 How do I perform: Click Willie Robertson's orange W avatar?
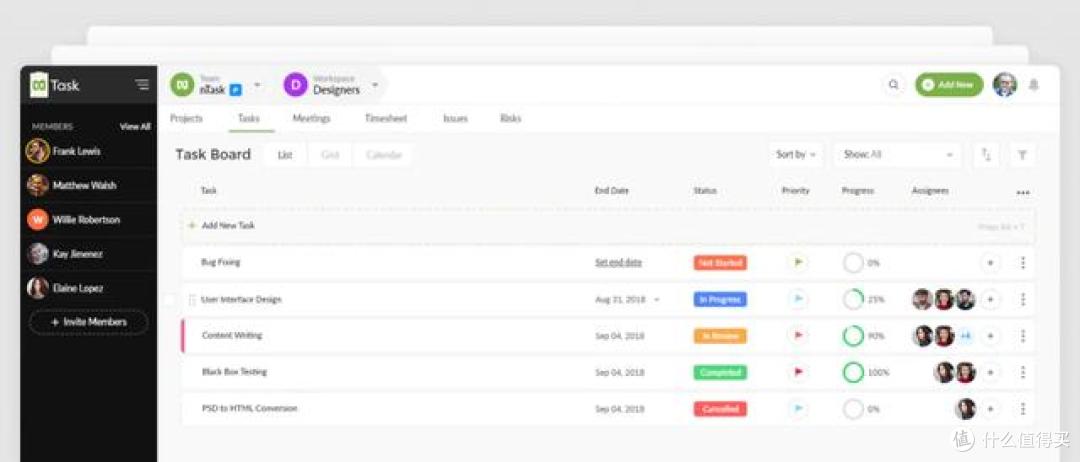(x=37, y=220)
